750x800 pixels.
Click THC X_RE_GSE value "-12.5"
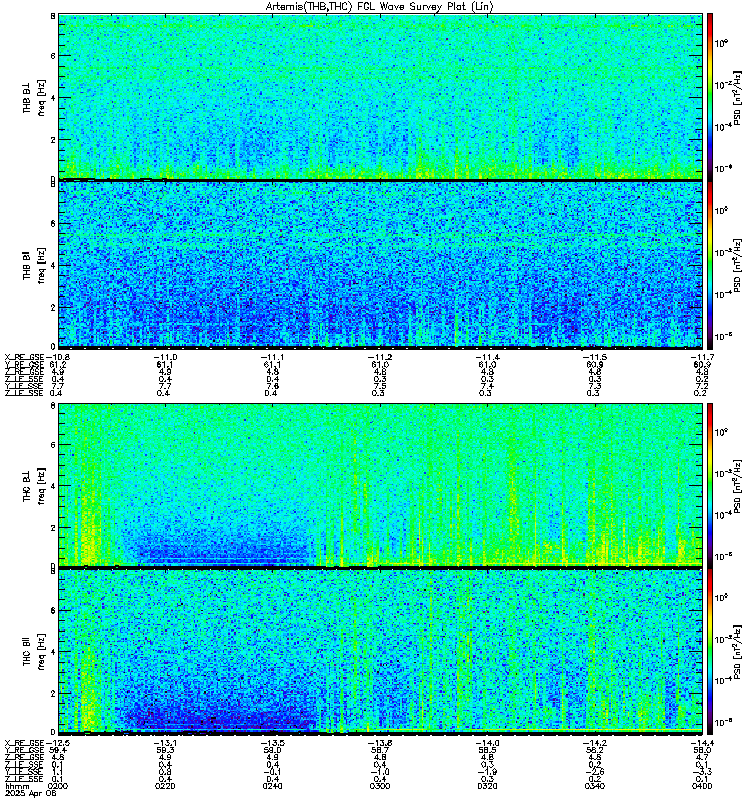pos(58,743)
